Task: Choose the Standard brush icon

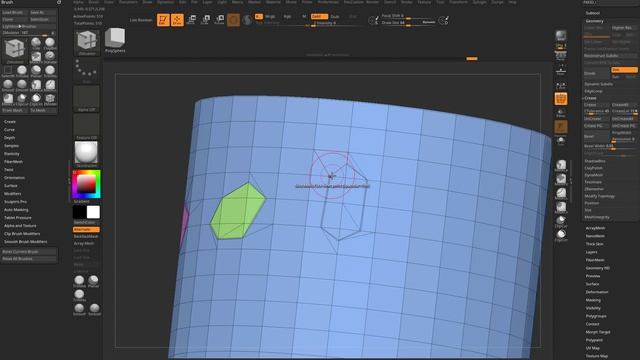Action: coord(50,57)
